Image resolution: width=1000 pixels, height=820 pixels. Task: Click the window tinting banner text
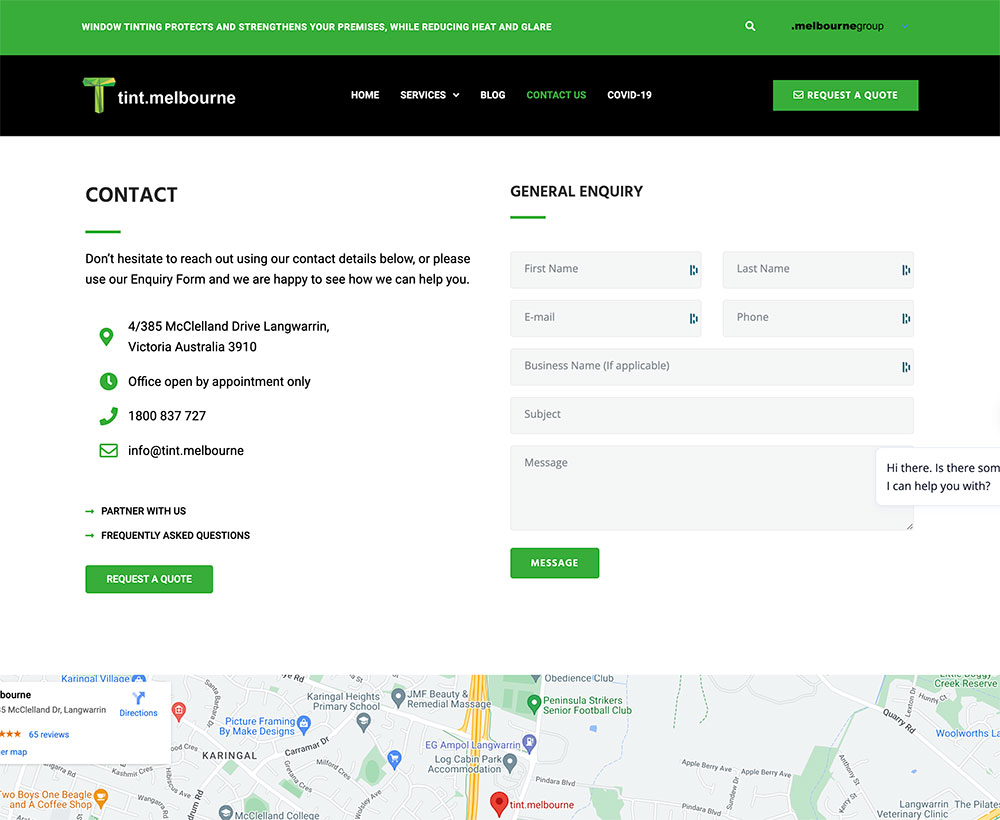[x=316, y=27]
